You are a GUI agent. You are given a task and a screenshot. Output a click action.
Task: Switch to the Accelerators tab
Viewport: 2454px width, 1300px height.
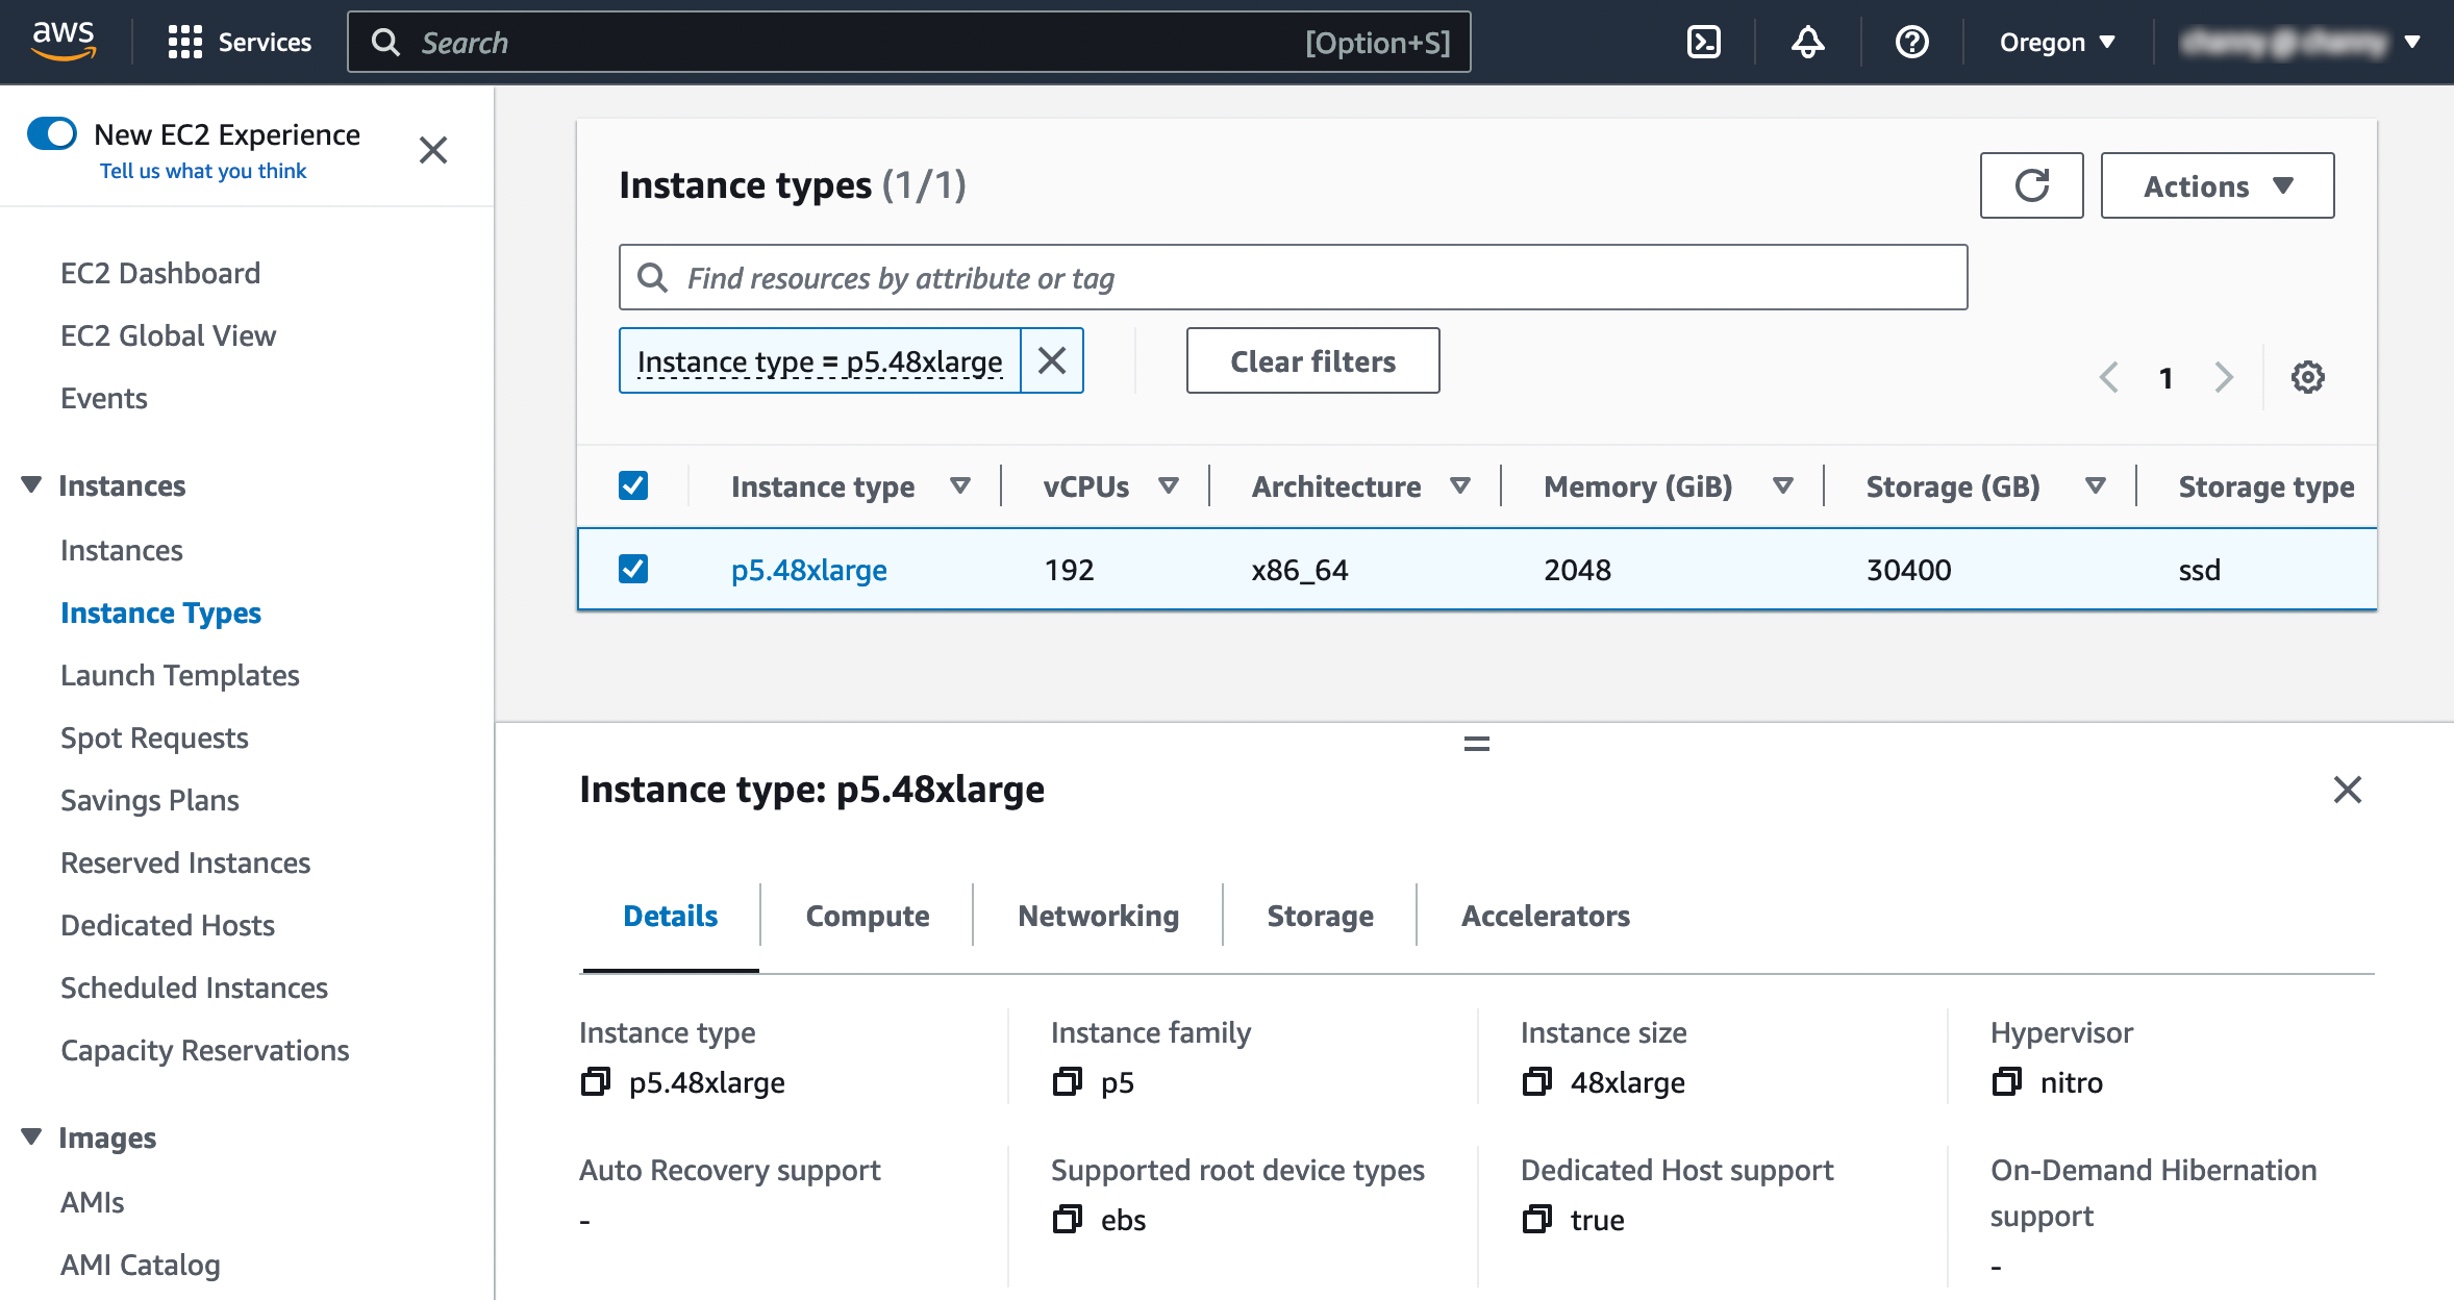click(1545, 916)
